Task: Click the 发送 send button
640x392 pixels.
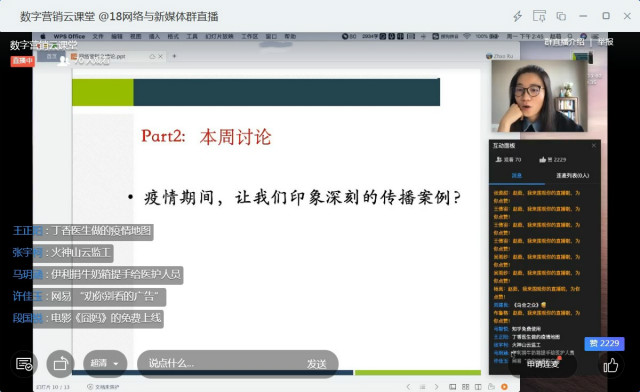Action: [x=316, y=363]
